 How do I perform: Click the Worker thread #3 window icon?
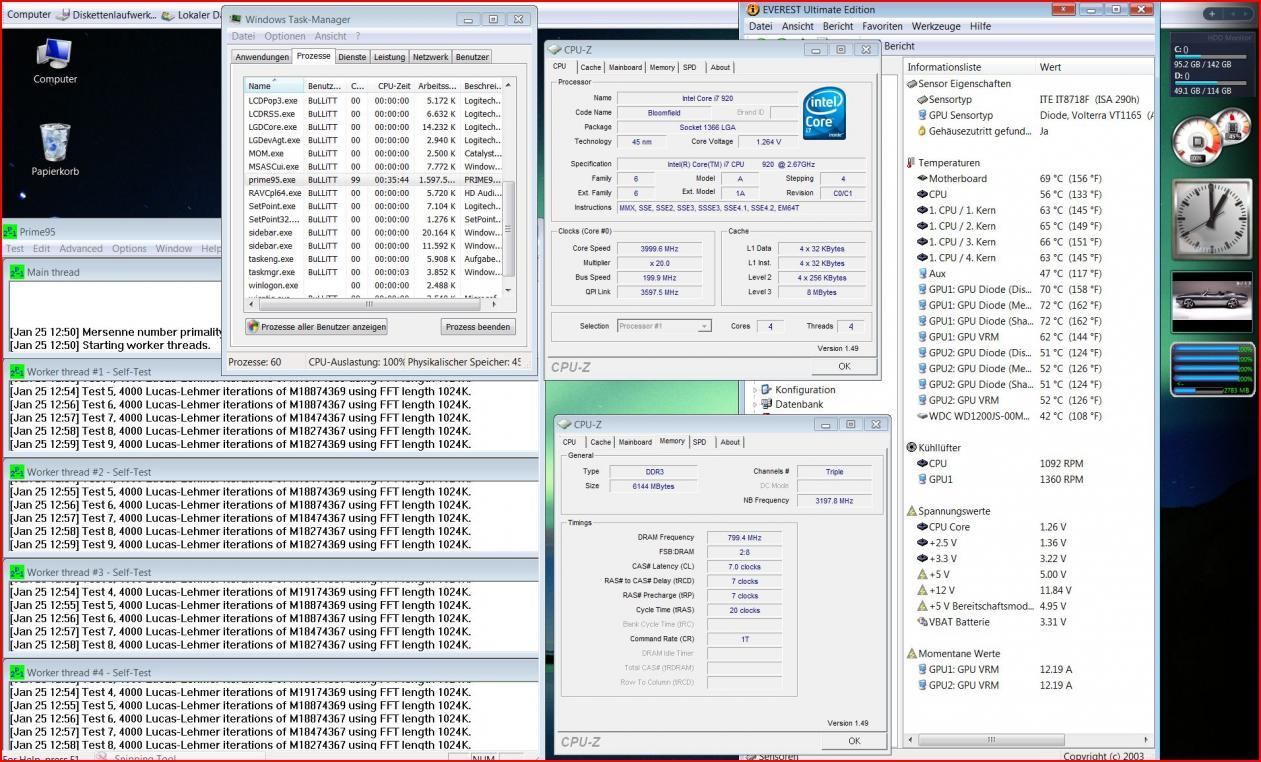coord(17,572)
